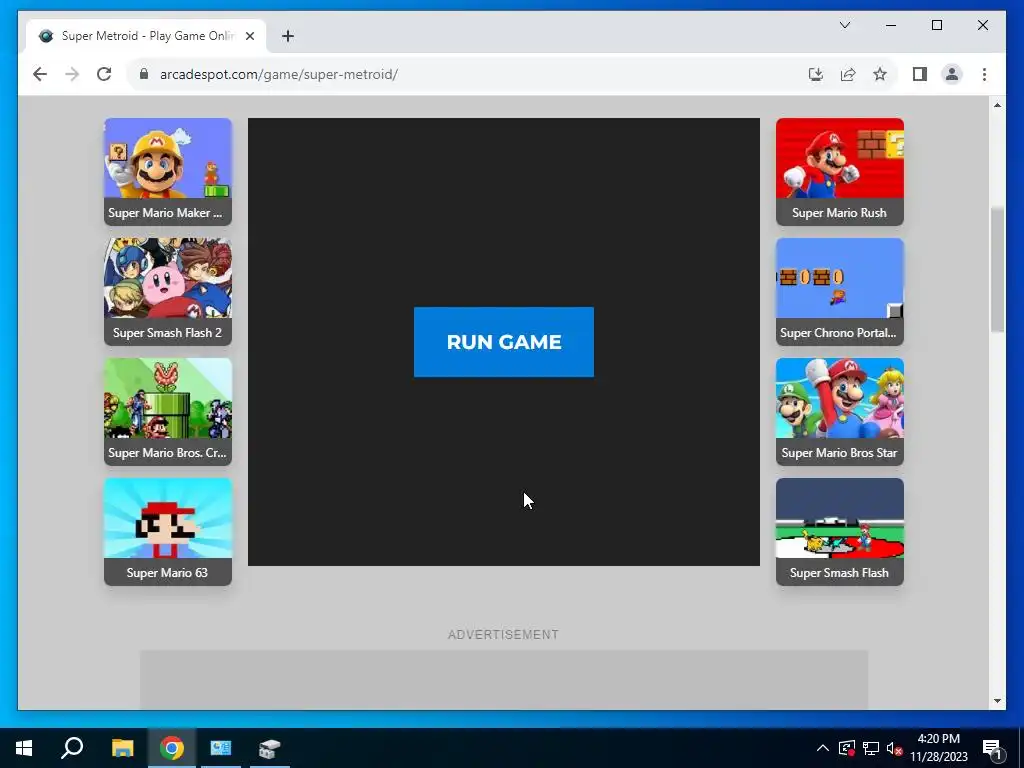Share this page using the share icon
Image resolution: width=1024 pixels, height=768 pixels.
[x=848, y=74]
